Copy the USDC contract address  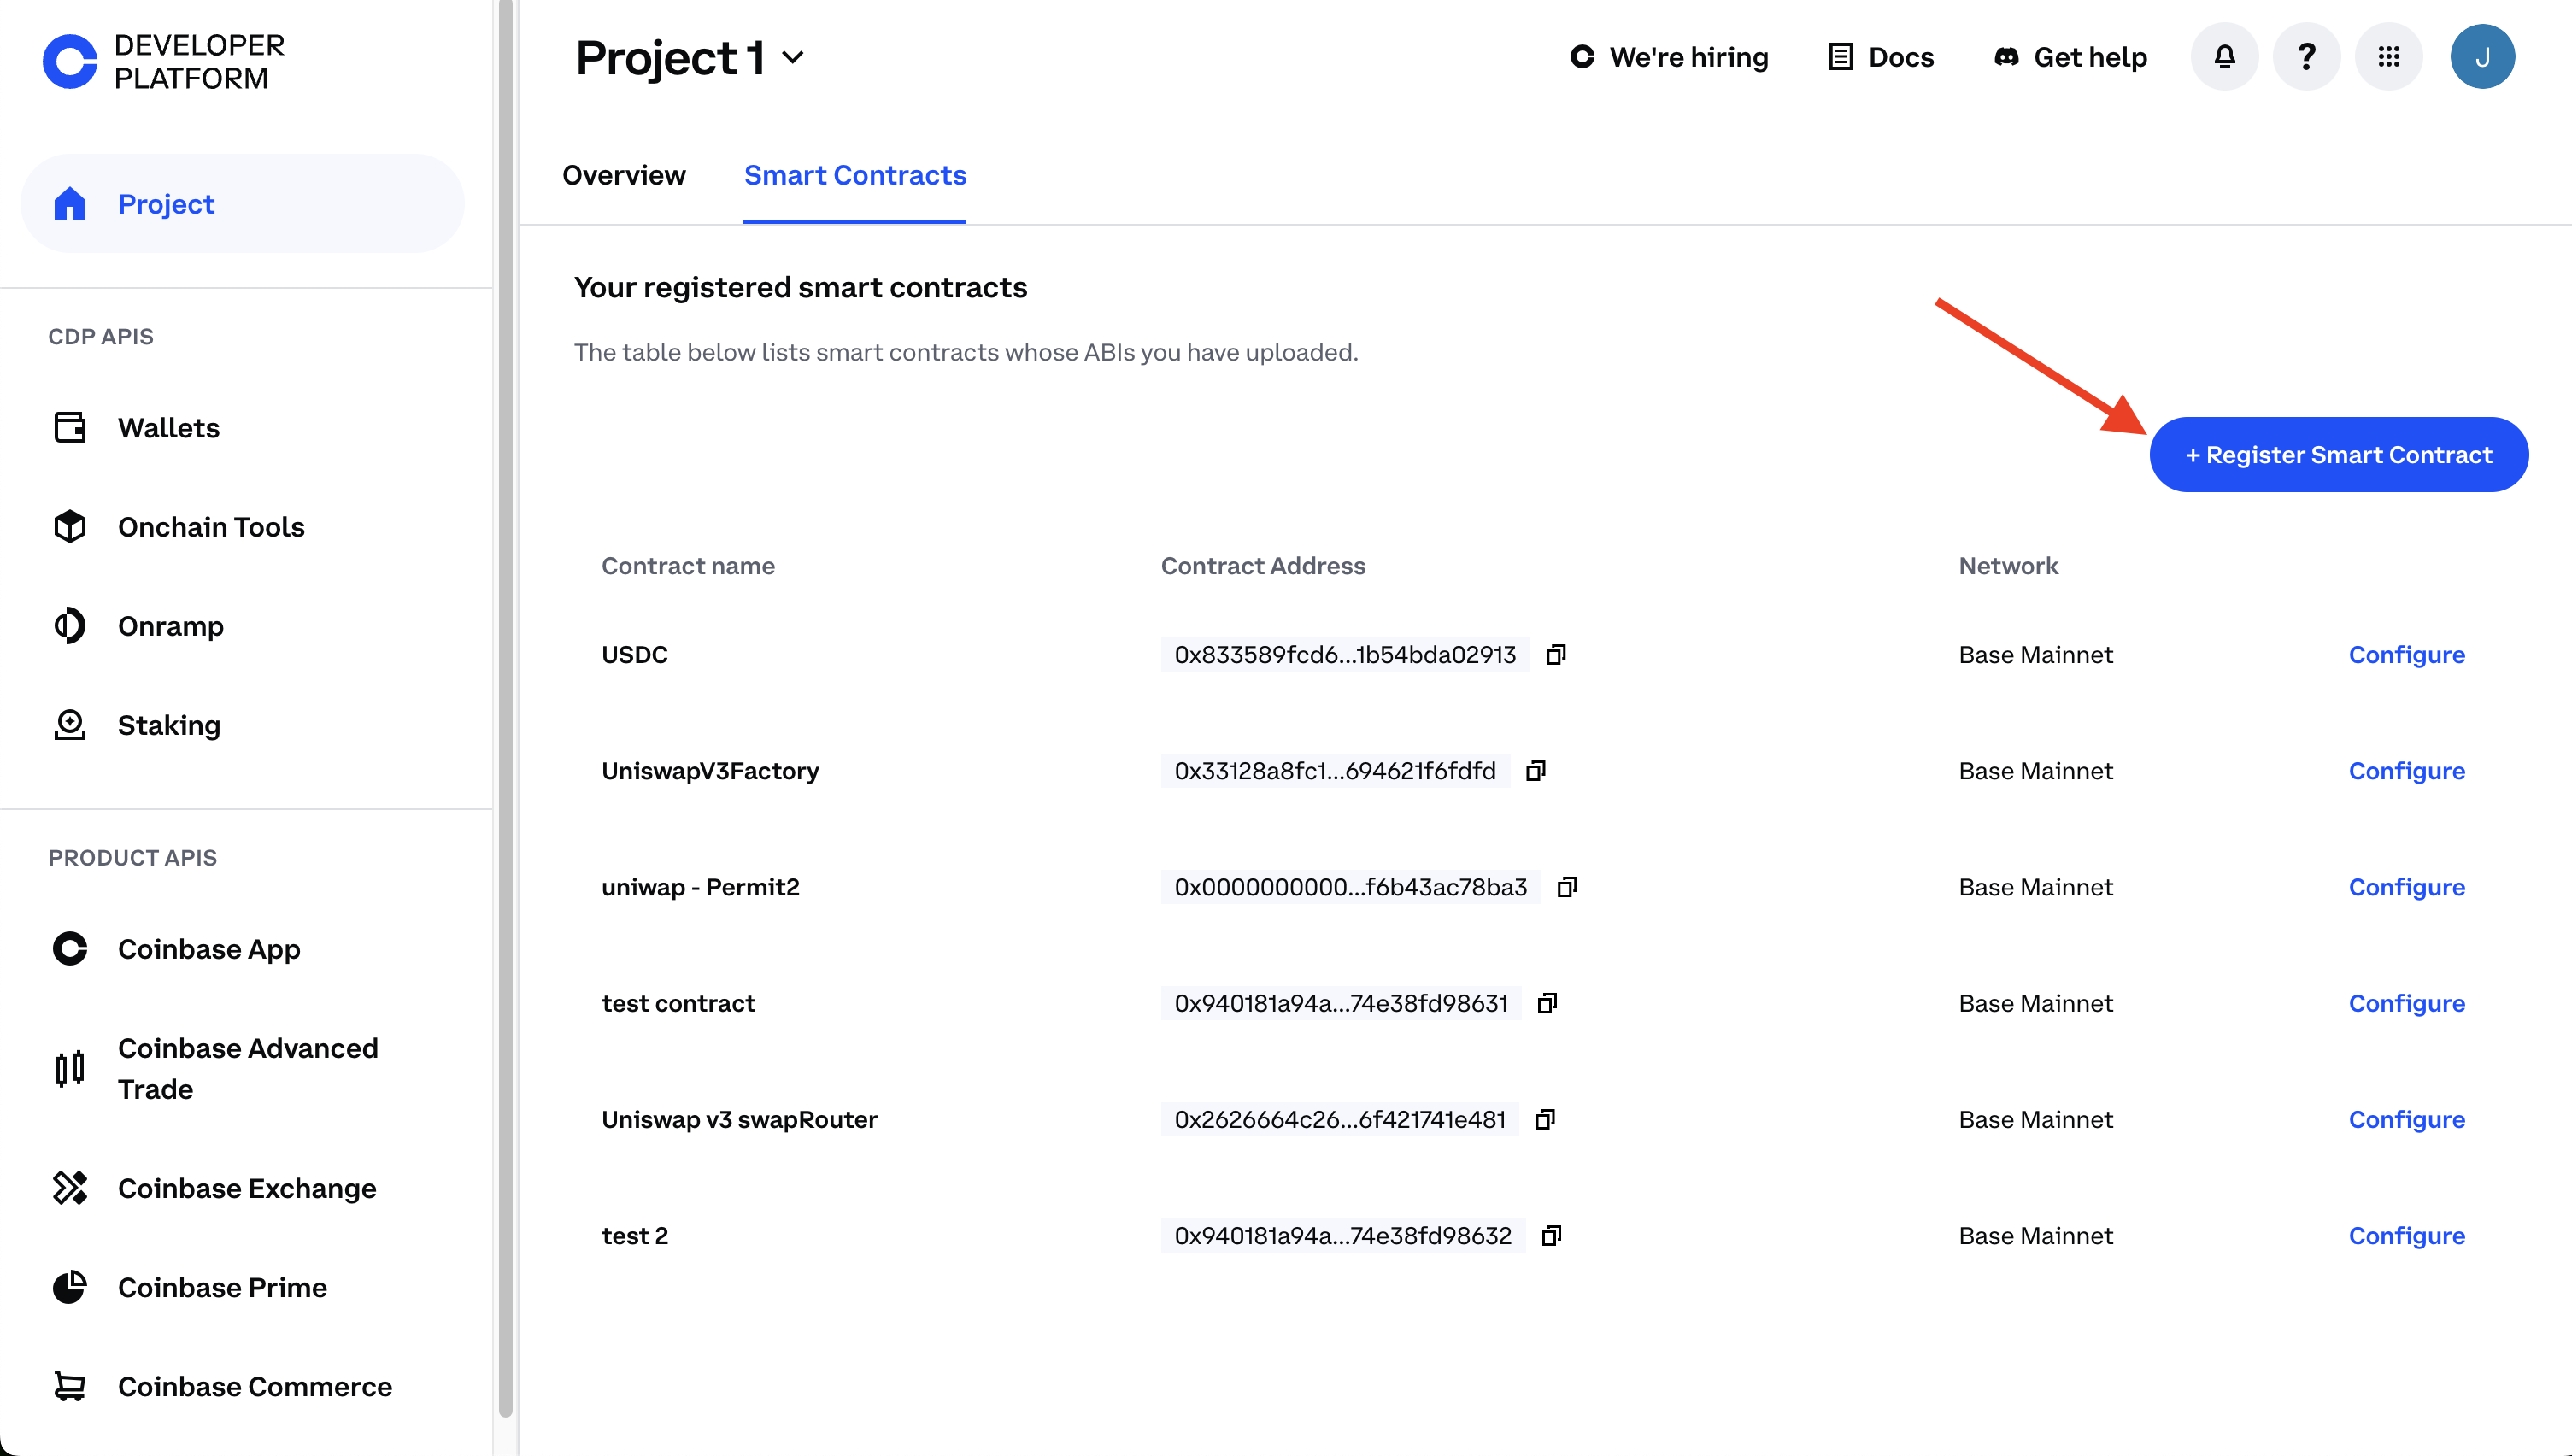point(1556,654)
